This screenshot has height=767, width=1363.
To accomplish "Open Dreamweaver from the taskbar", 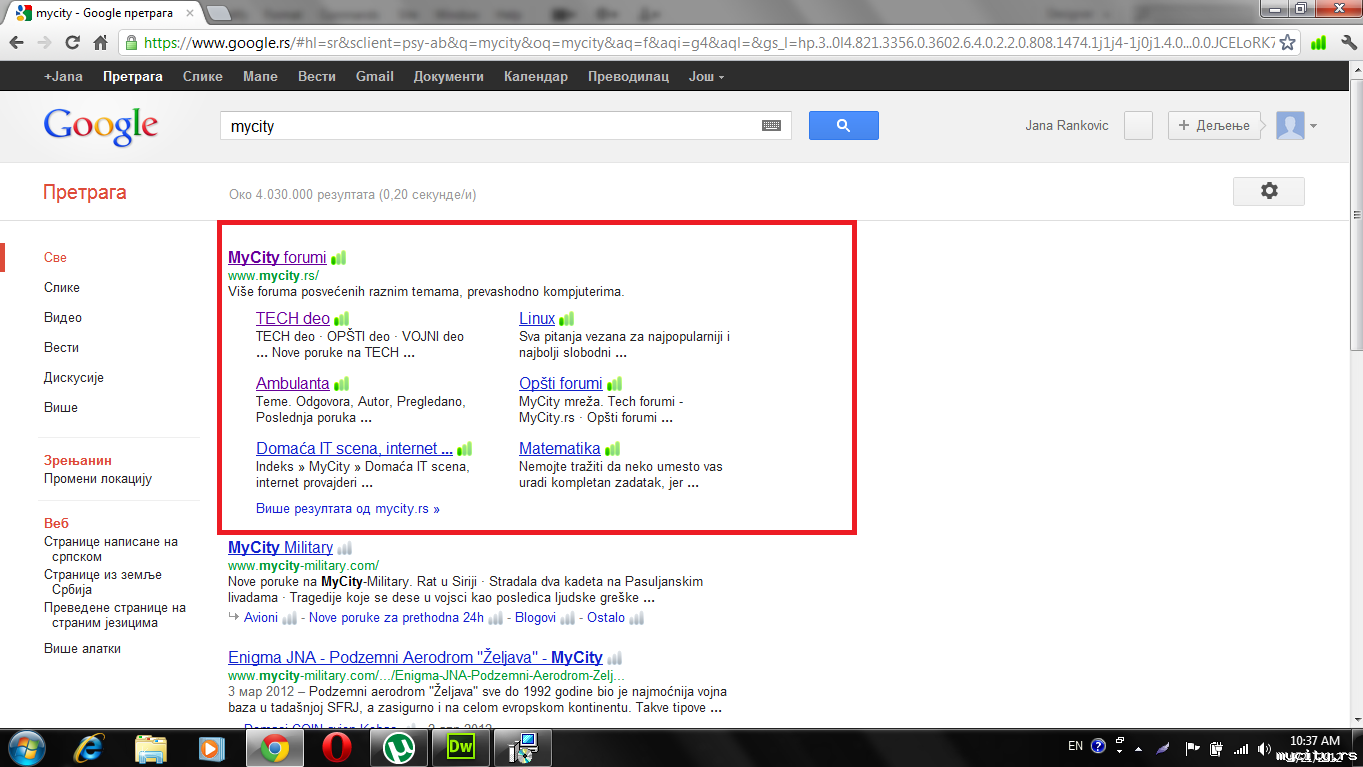I will [x=460, y=747].
